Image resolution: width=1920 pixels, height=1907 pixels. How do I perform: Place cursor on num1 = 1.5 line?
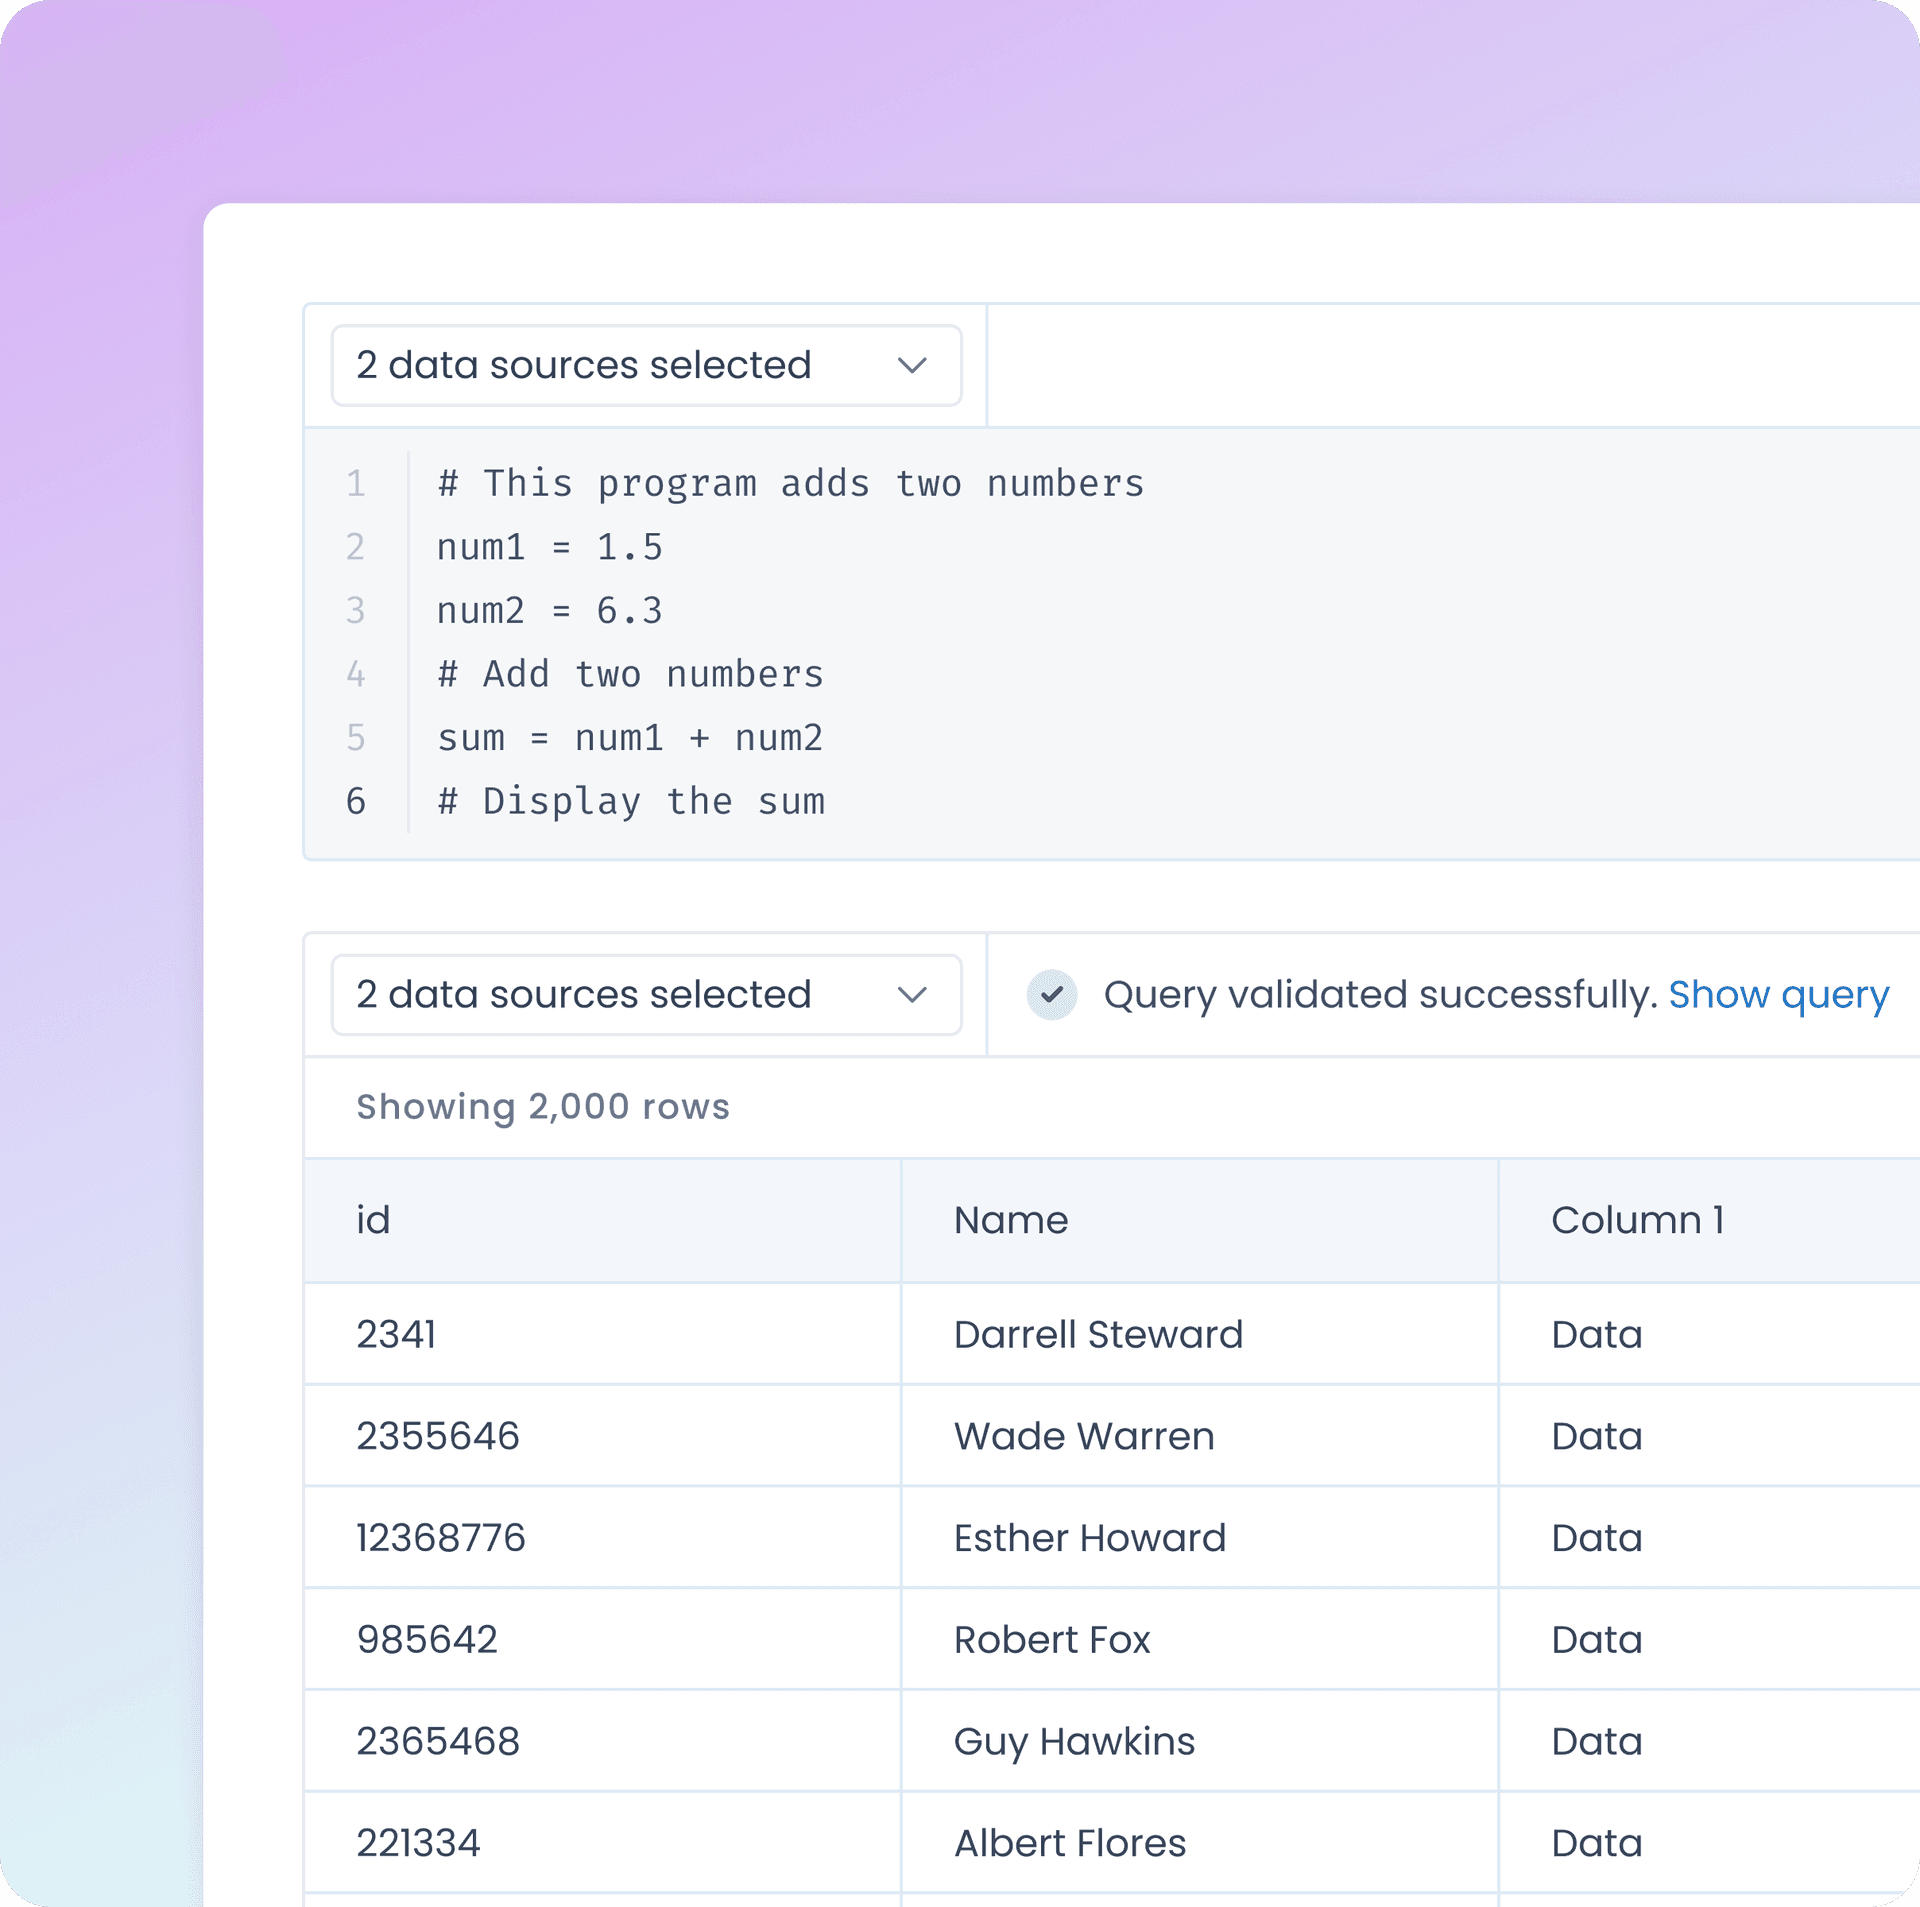pyautogui.click(x=549, y=547)
